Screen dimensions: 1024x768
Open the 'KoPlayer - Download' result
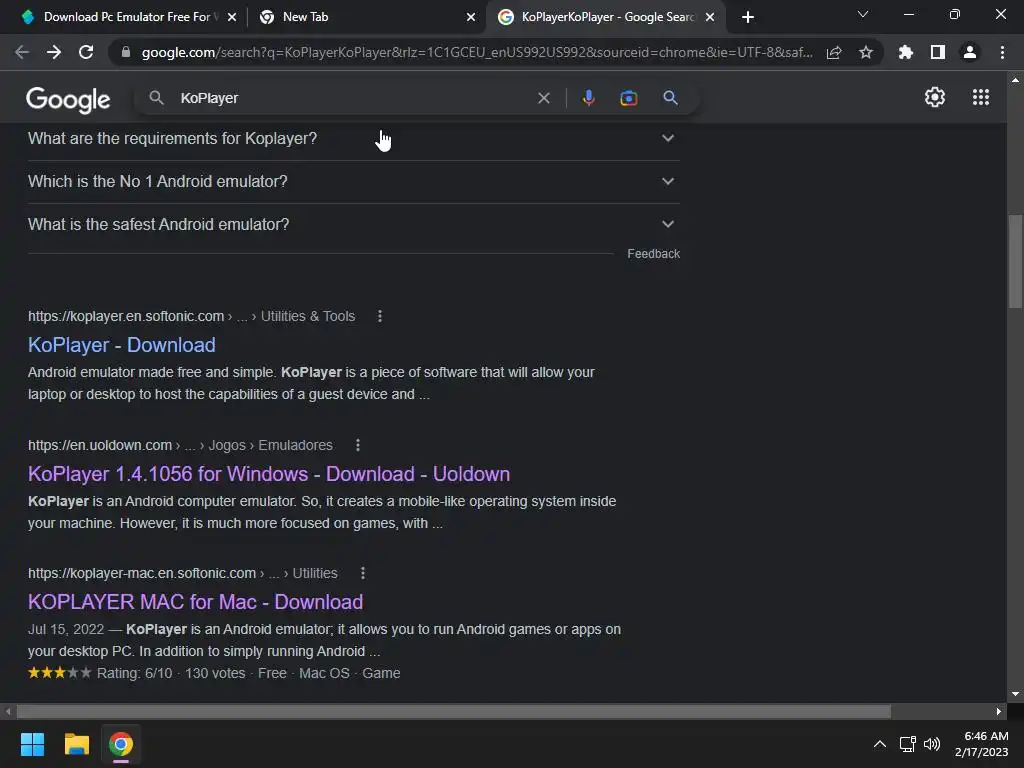pyautogui.click(x=121, y=345)
